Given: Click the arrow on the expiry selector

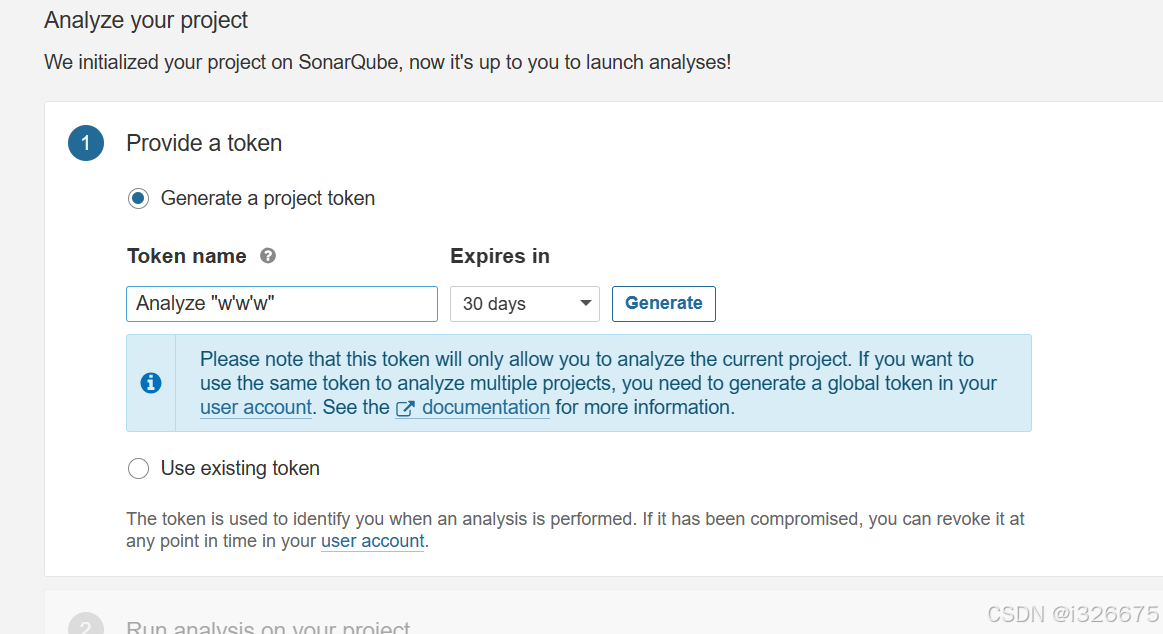Looking at the screenshot, I should tap(586, 304).
